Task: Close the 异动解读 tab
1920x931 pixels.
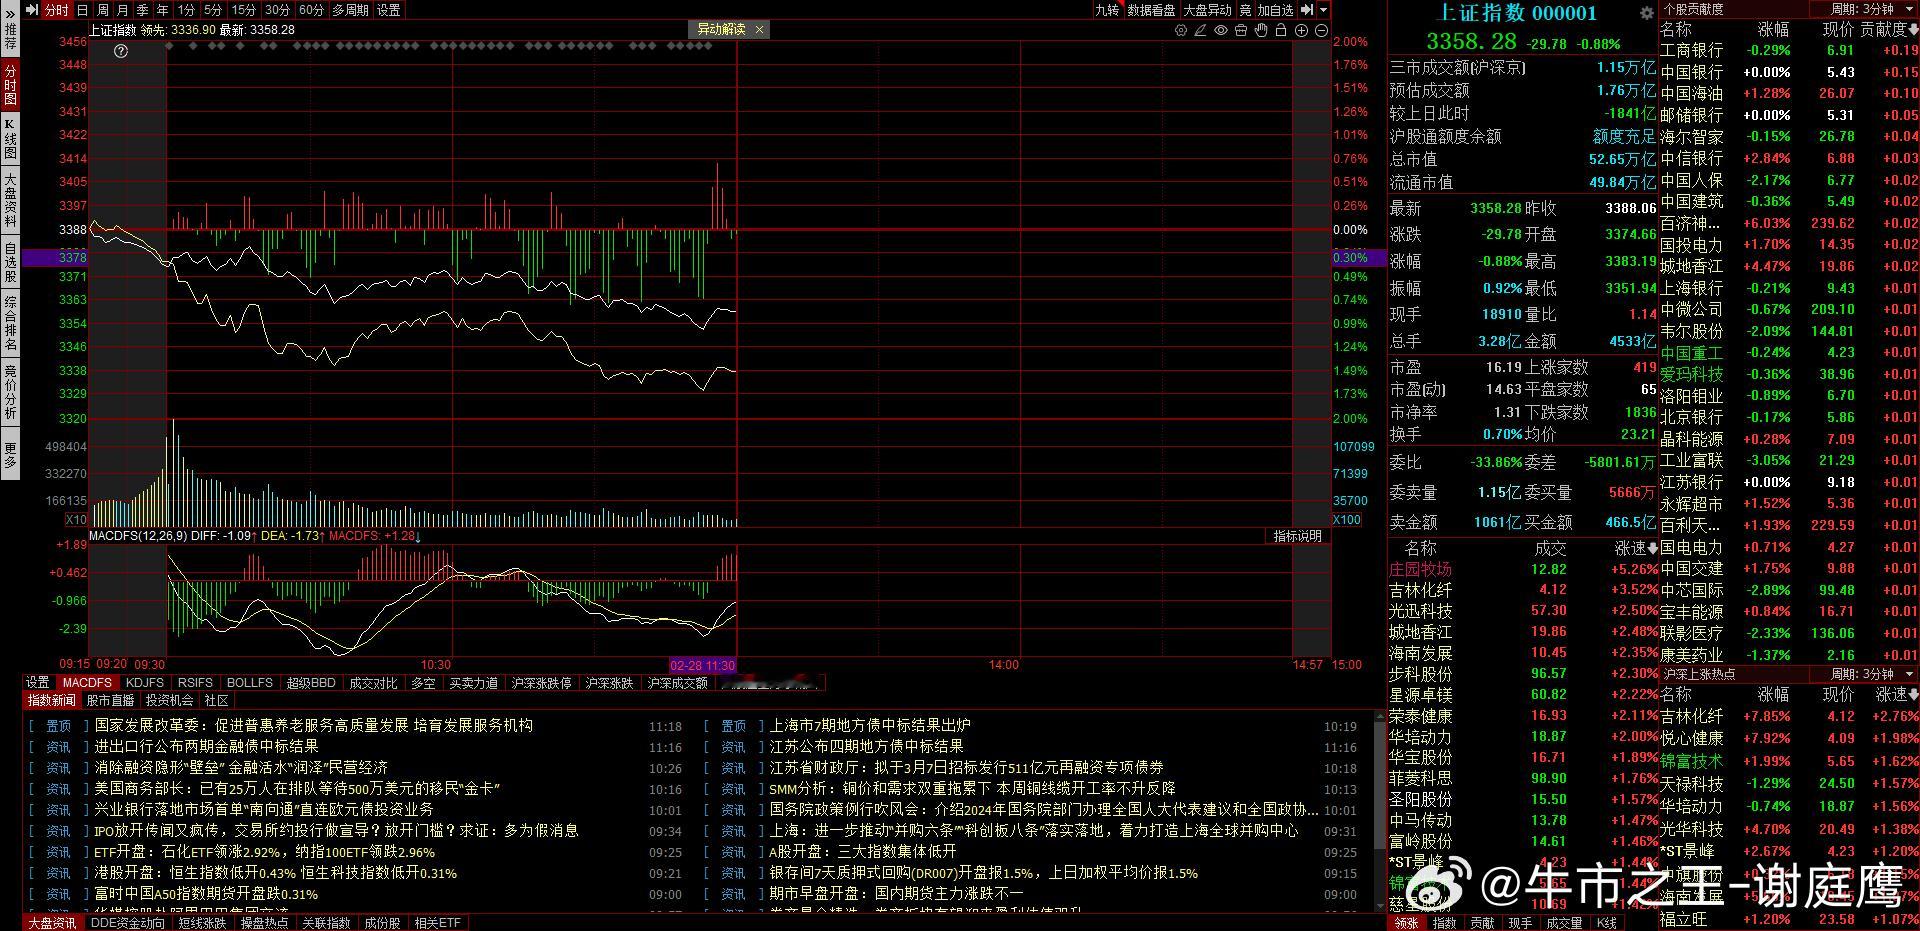Action: (759, 30)
